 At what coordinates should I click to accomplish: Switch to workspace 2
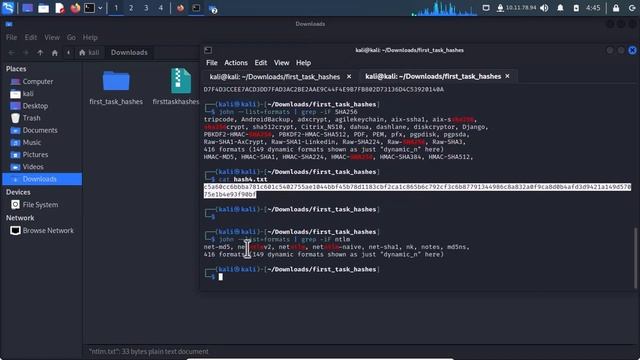pyautogui.click(x=131, y=8)
